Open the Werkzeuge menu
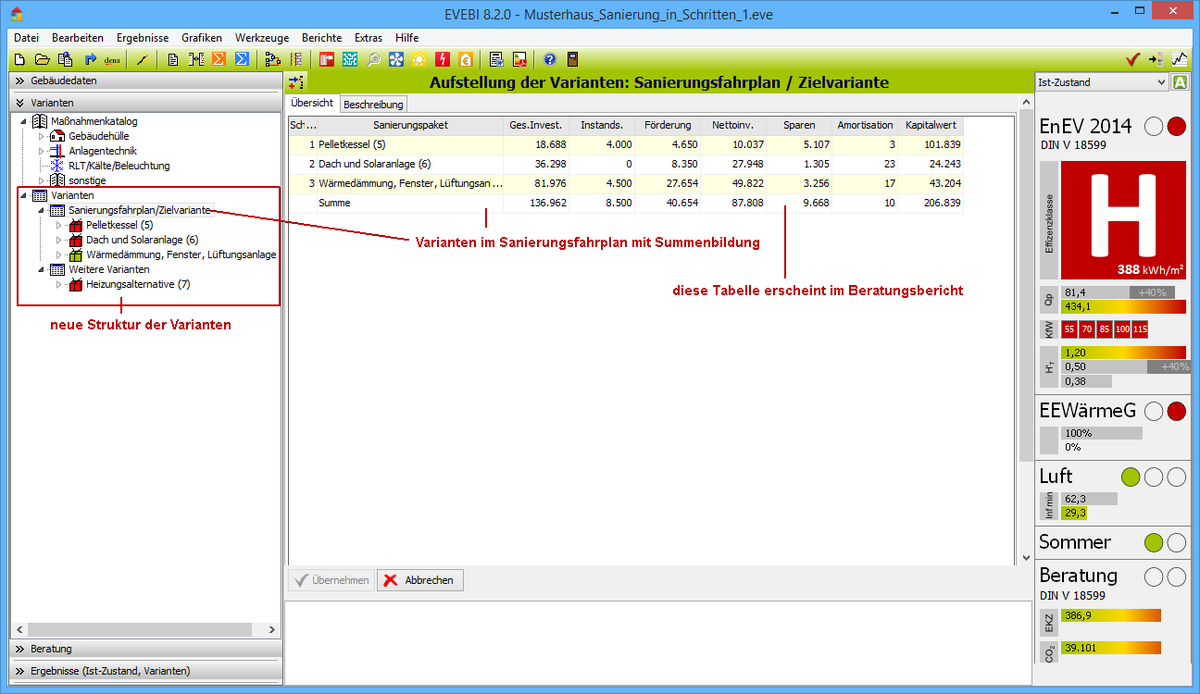Viewport: 1200px width, 694px height. (262, 37)
